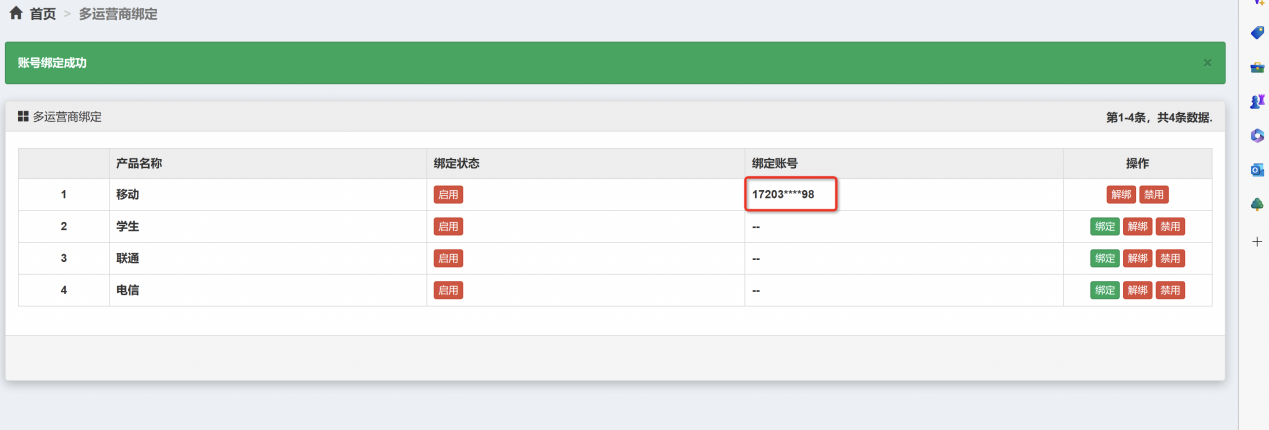The image size is (1269, 430).
Task: Click the 启用 status badge for 移动
Action: coord(448,195)
